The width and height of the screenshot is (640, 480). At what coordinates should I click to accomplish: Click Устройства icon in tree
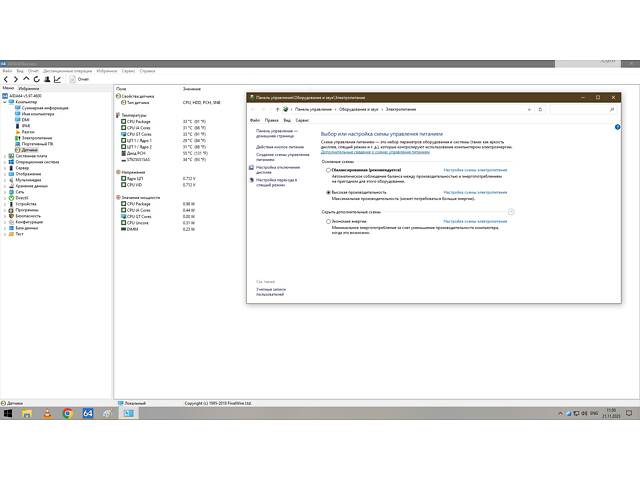coord(11,204)
